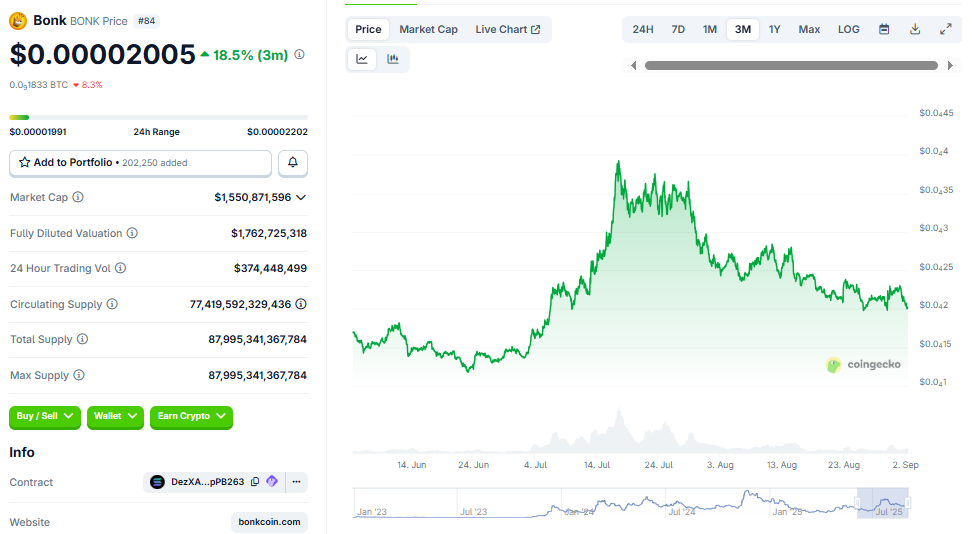Open Wallet dropdown
Image resolution: width=972 pixels, height=534 pixels.
pyautogui.click(x=115, y=416)
